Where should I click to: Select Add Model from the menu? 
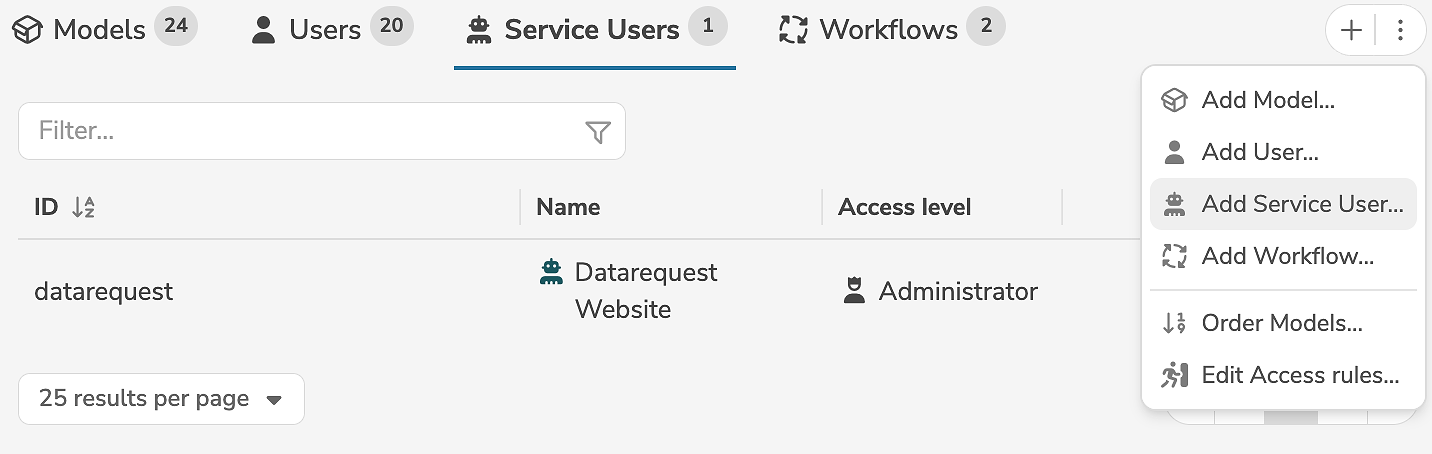[1267, 100]
